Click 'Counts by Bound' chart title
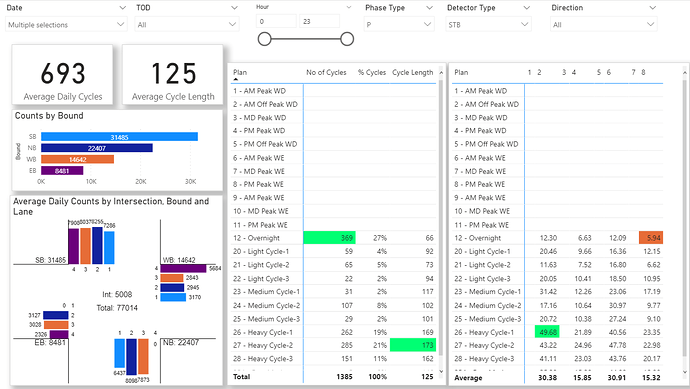The image size is (690, 389). click(x=49, y=116)
